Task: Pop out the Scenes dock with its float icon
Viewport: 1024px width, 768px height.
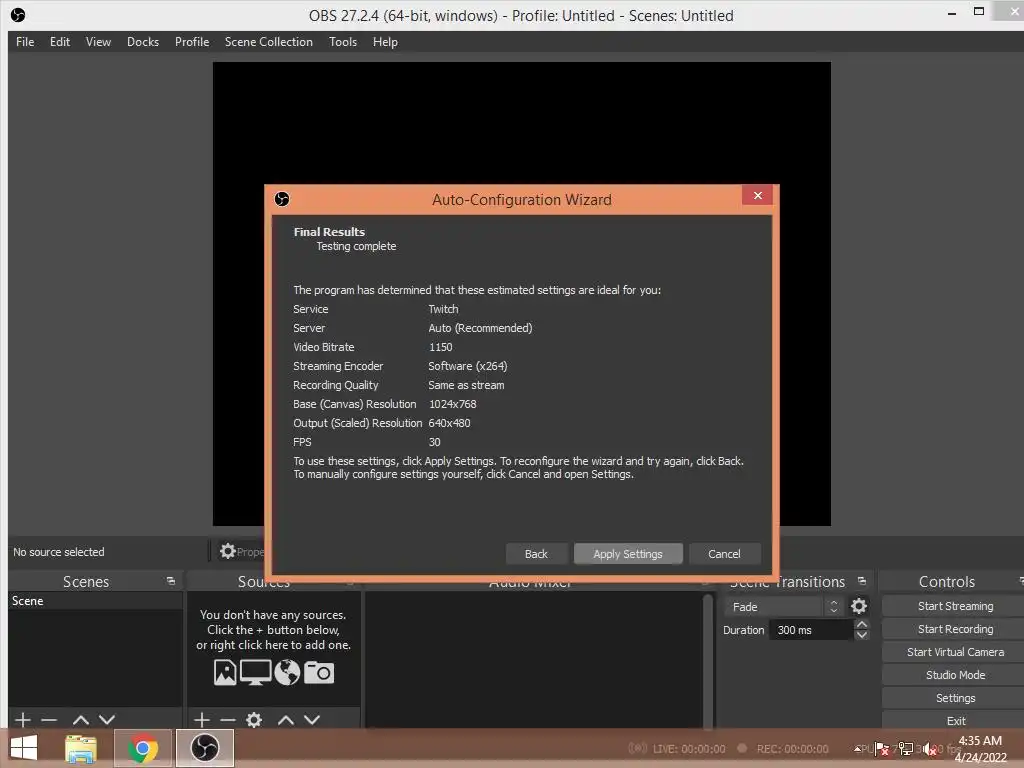Action: pos(171,581)
